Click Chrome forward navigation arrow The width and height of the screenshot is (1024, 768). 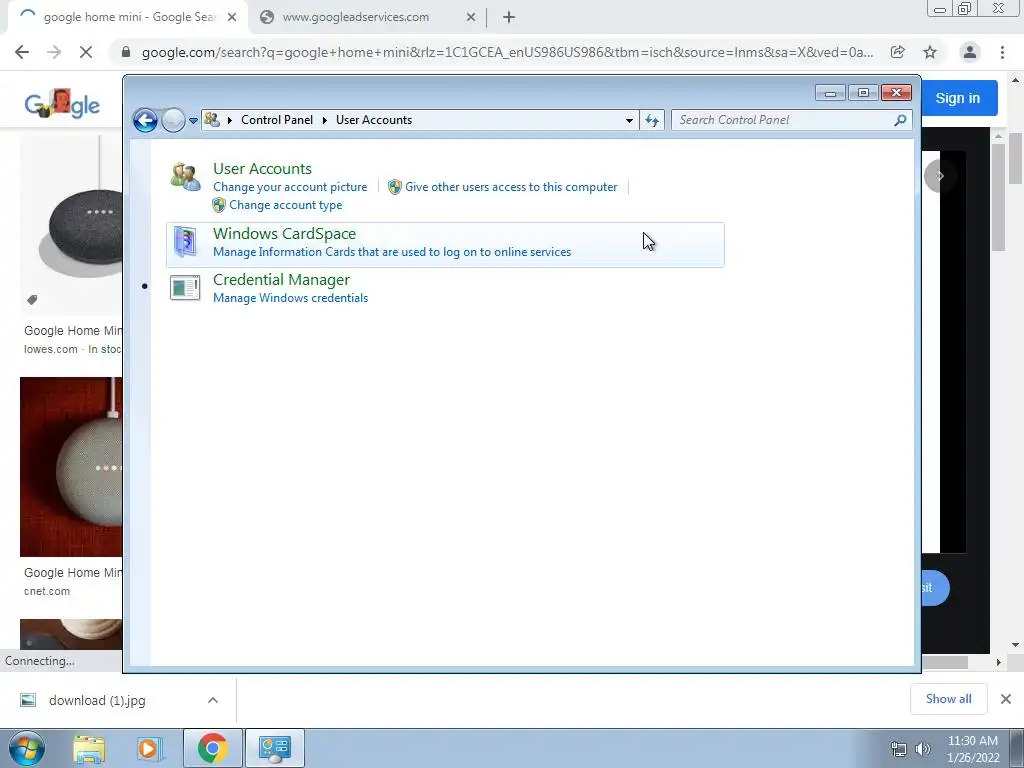54,52
